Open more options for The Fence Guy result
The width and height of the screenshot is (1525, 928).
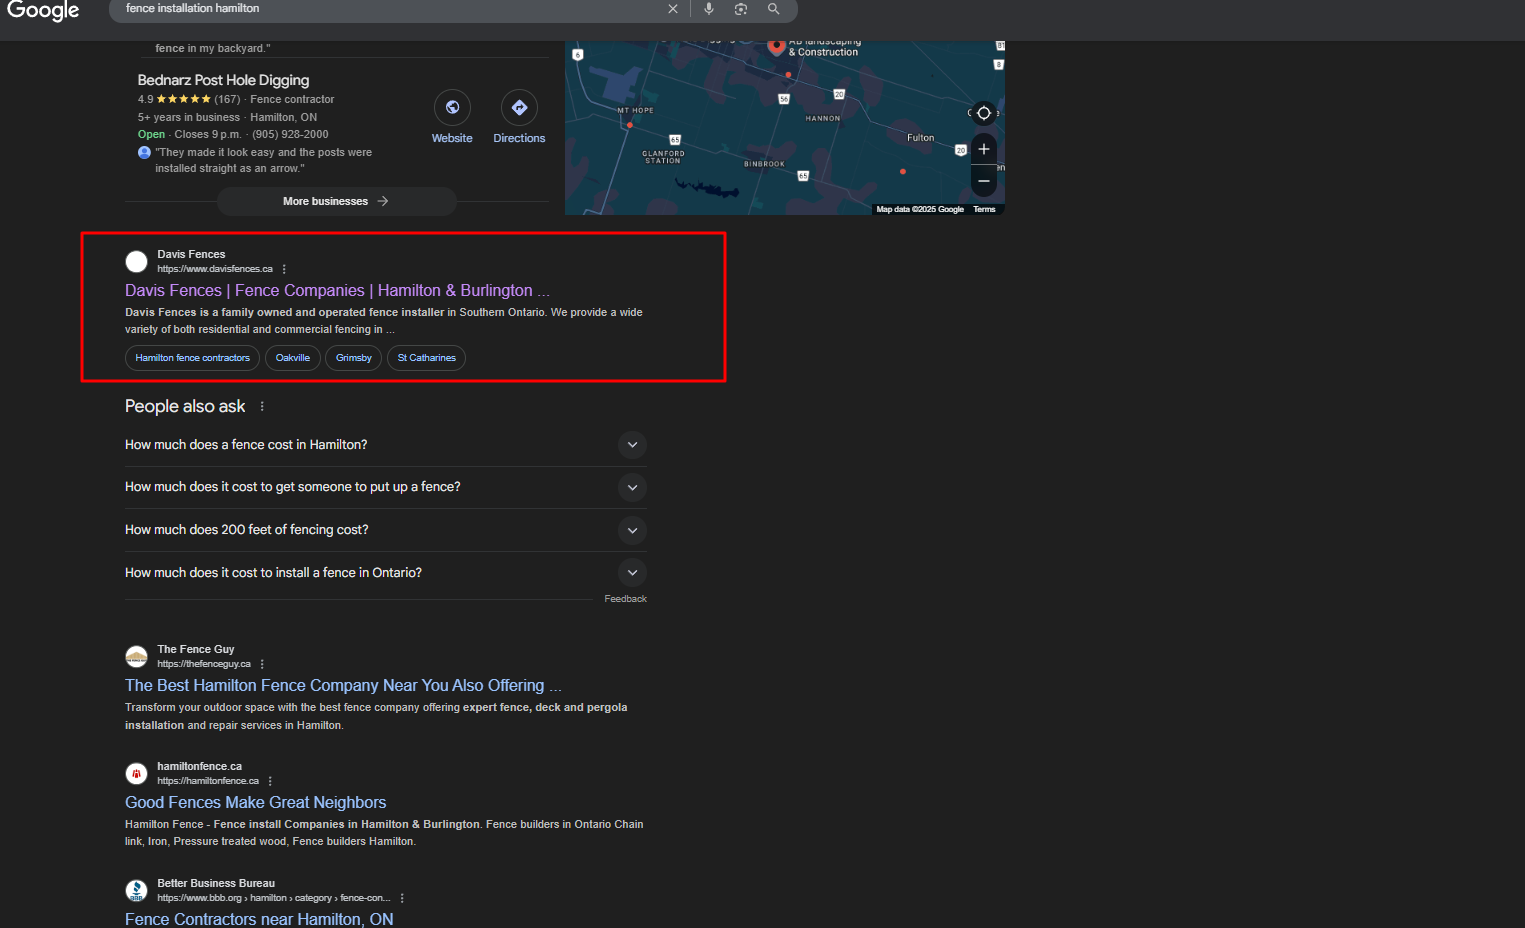(262, 664)
